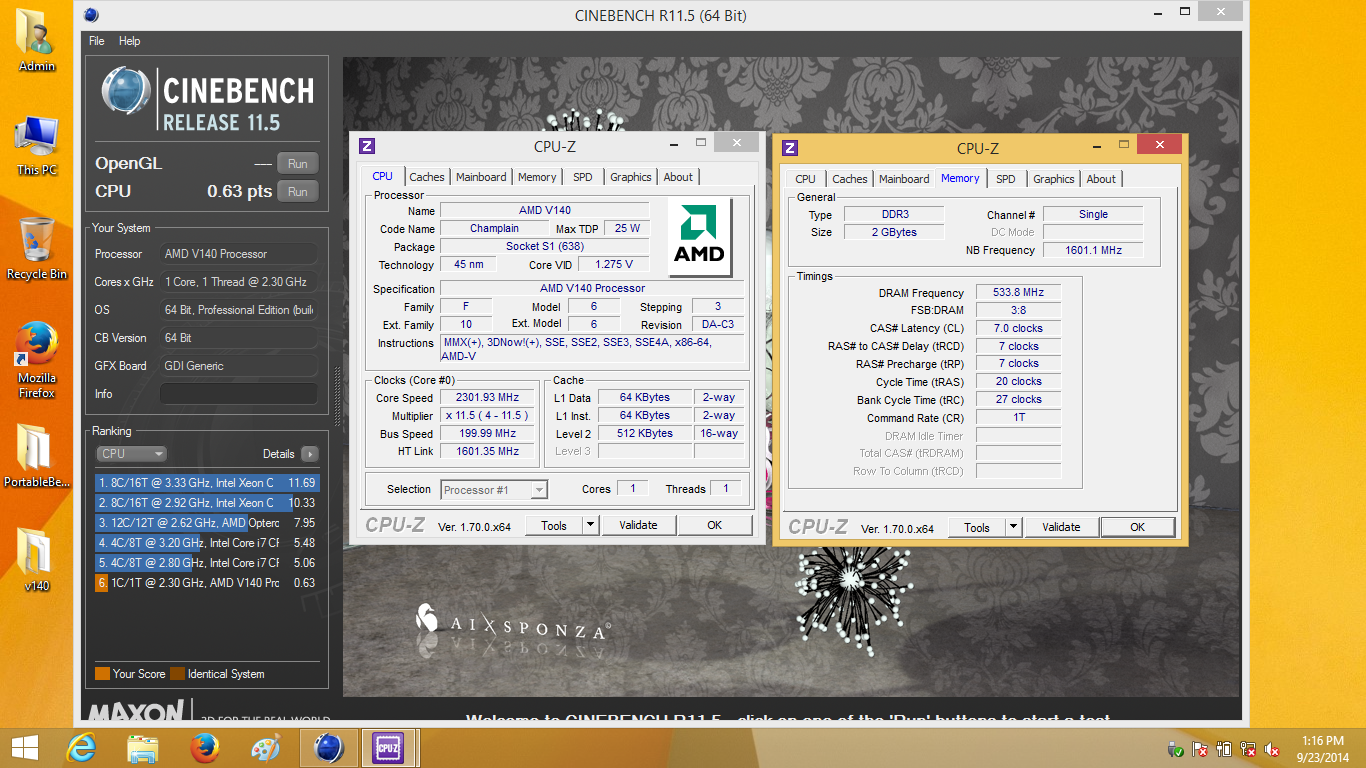This screenshot has height=768, width=1366.
Task: Click OK in the left CPU-Z window
Action: [x=714, y=525]
